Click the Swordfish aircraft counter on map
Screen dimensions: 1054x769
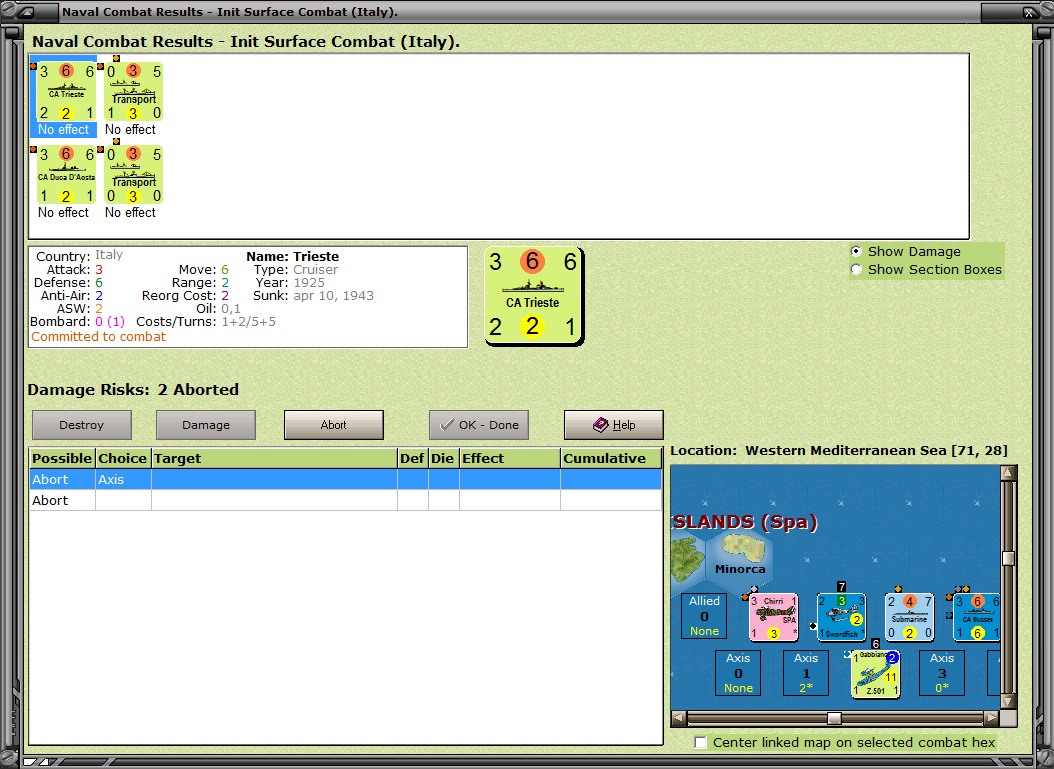[x=841, y=616]
